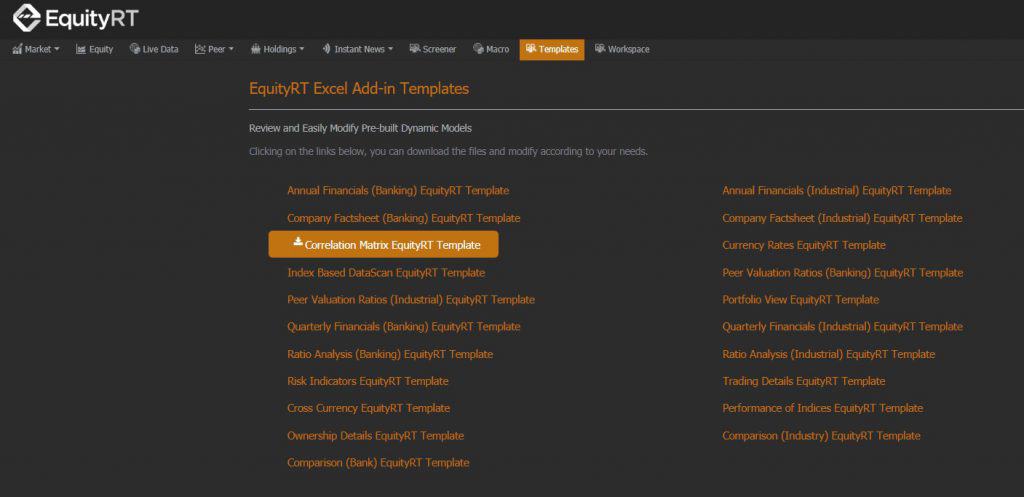
Task: Open Portfolio View EquityRT Template link
Action: tap(801, 300)
